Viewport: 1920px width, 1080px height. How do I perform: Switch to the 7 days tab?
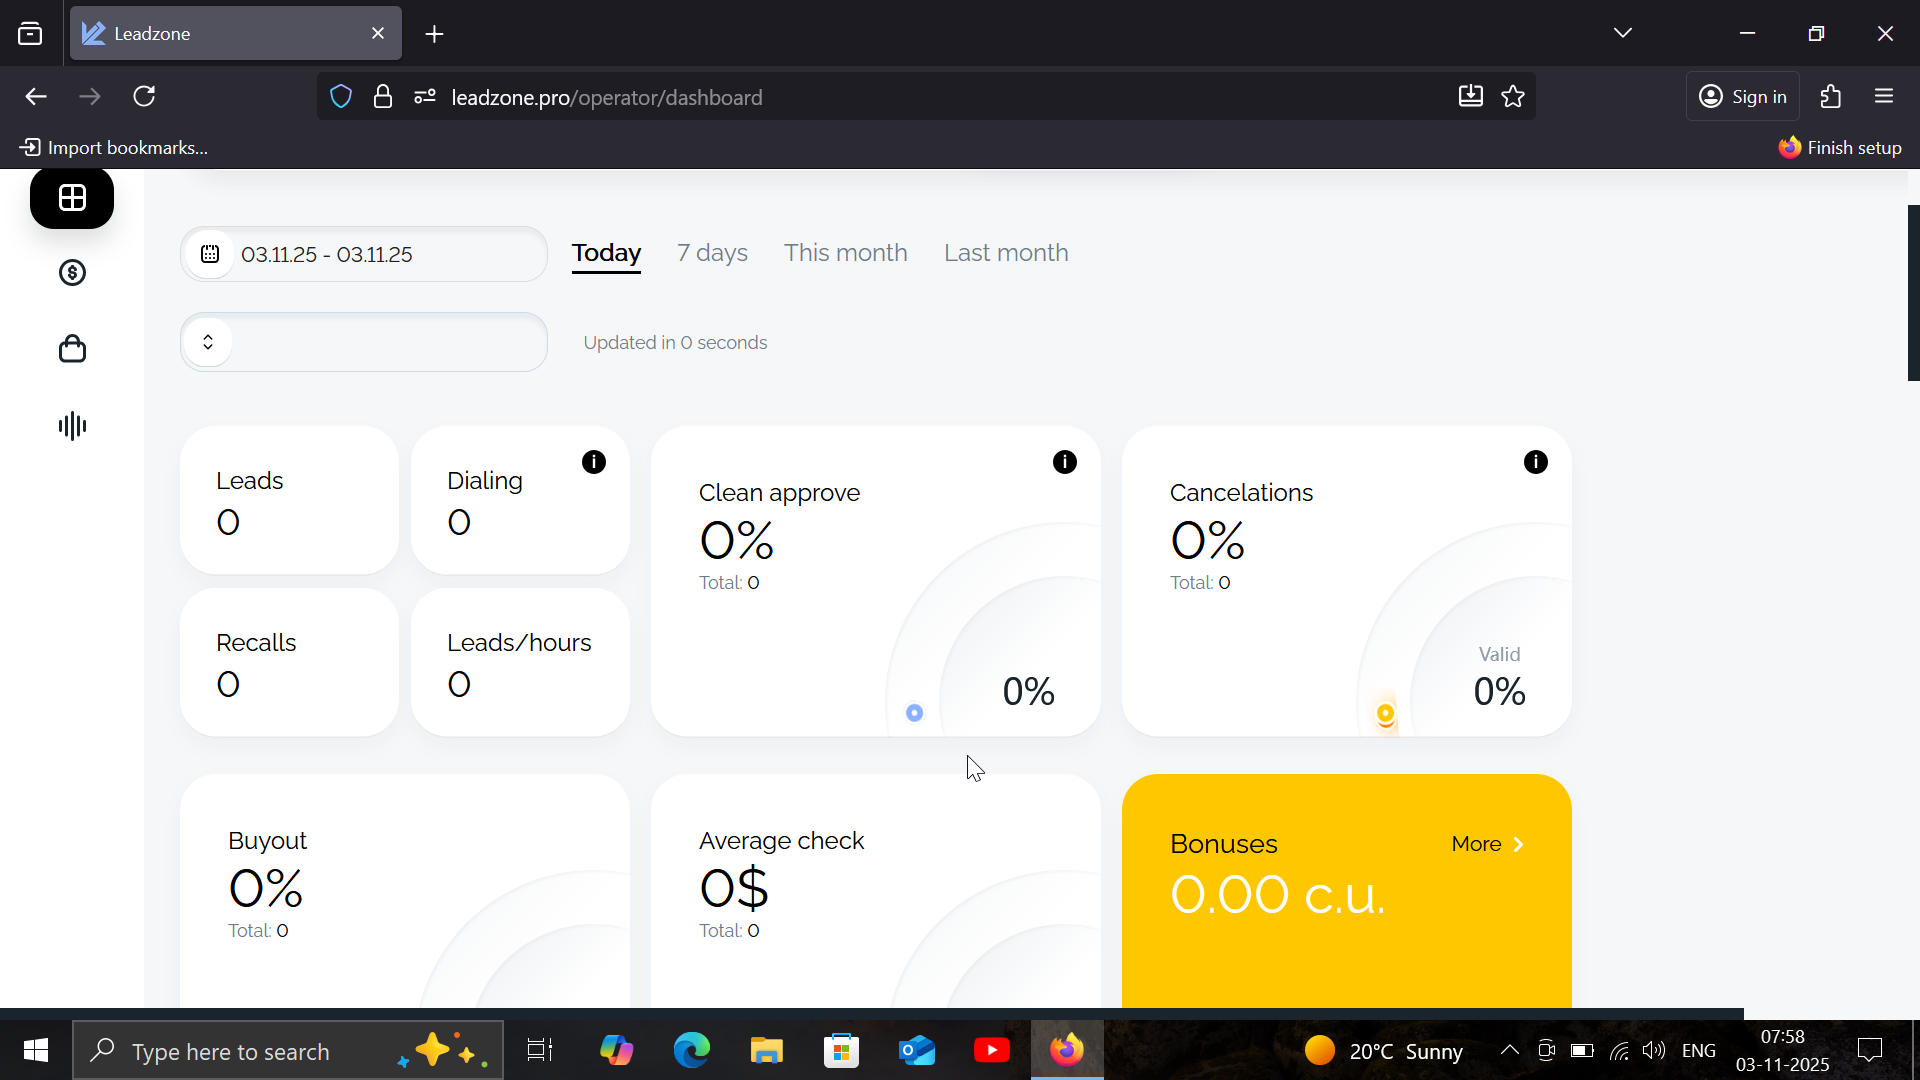point(712,253)
